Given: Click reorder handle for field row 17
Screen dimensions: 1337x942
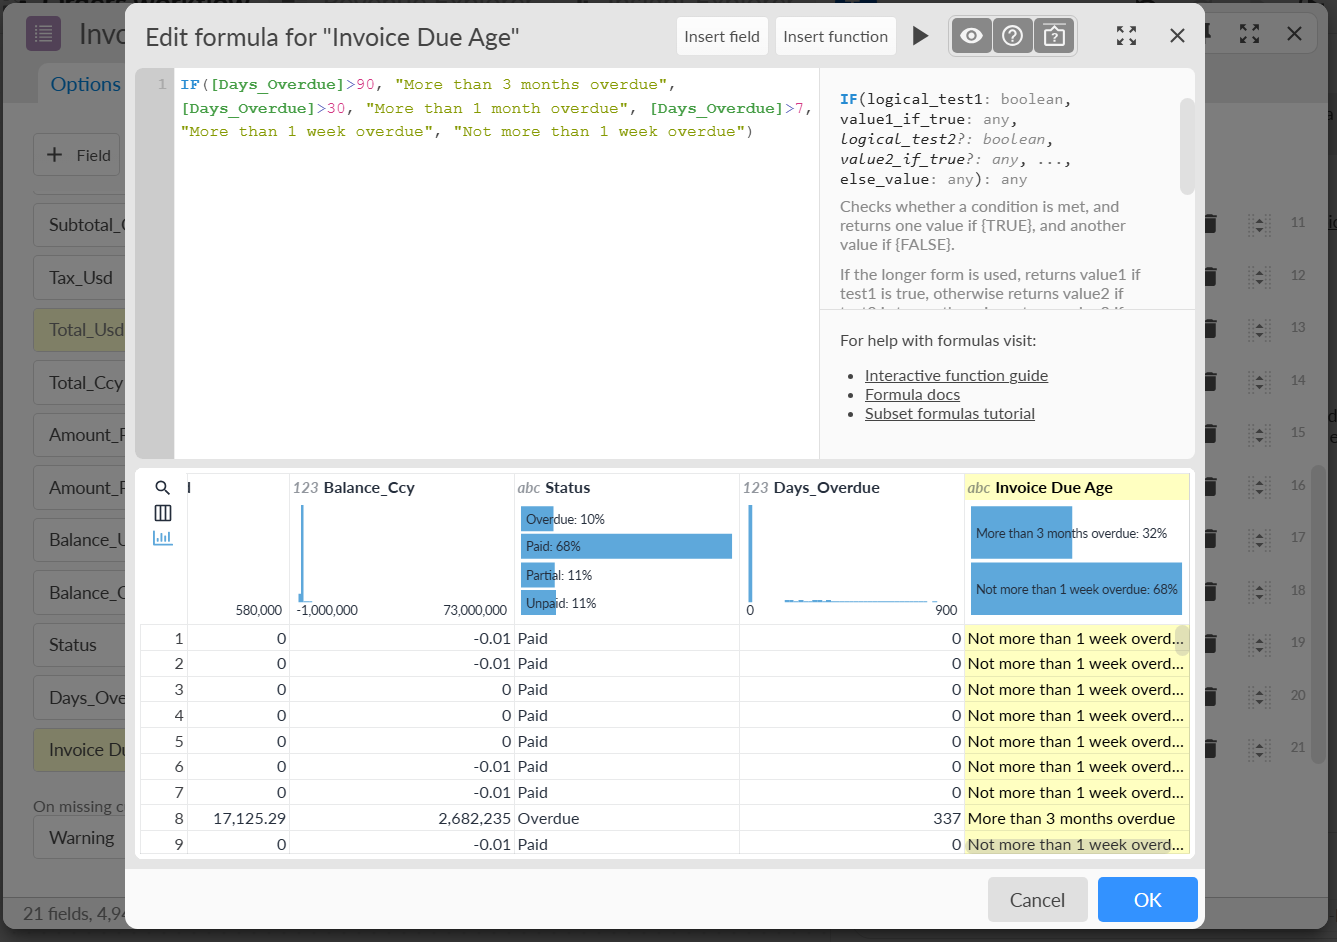Looking at the screenshot, I should coord(1260,538).
